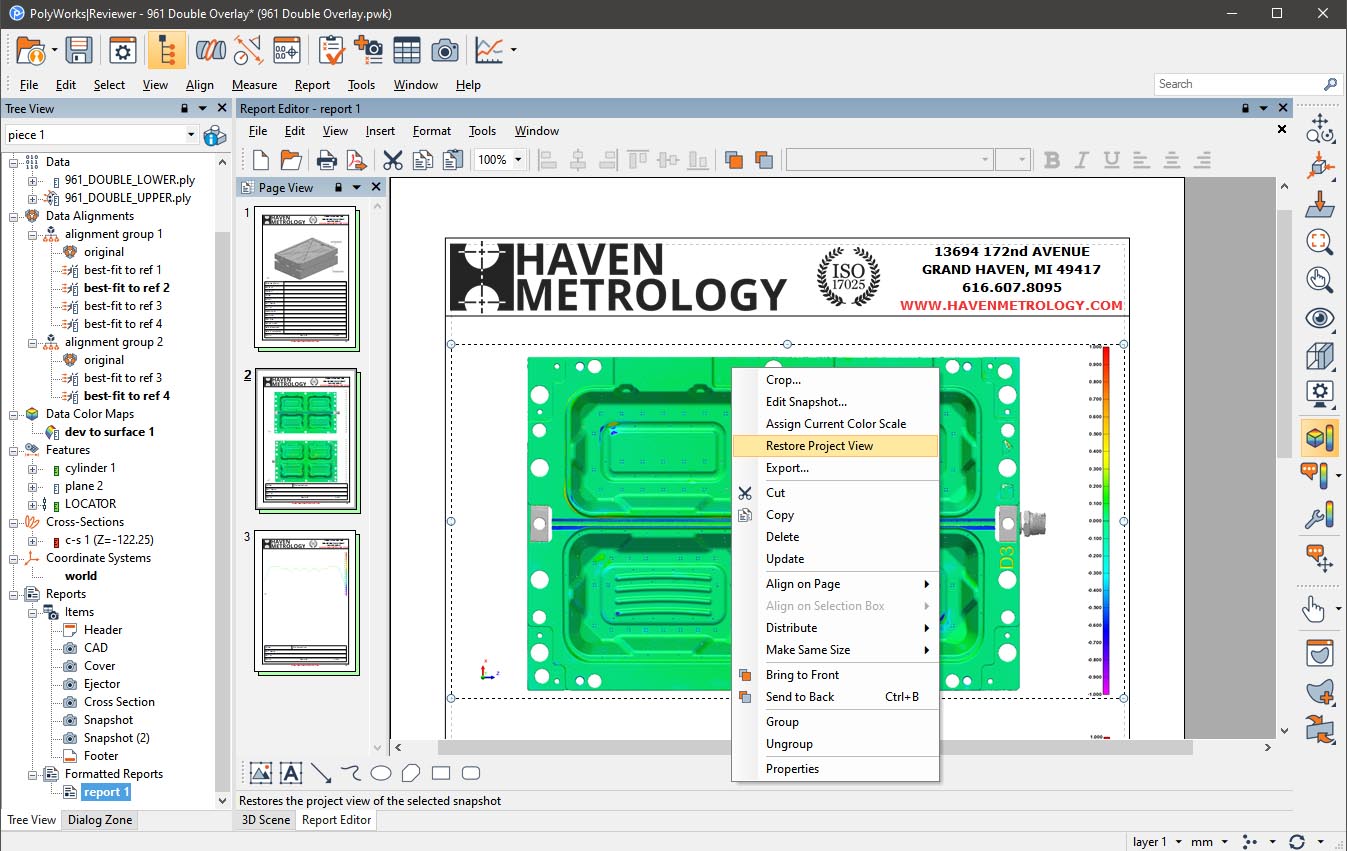
Task: Switch to the 3D Scene tab
Action: [266, 820]
